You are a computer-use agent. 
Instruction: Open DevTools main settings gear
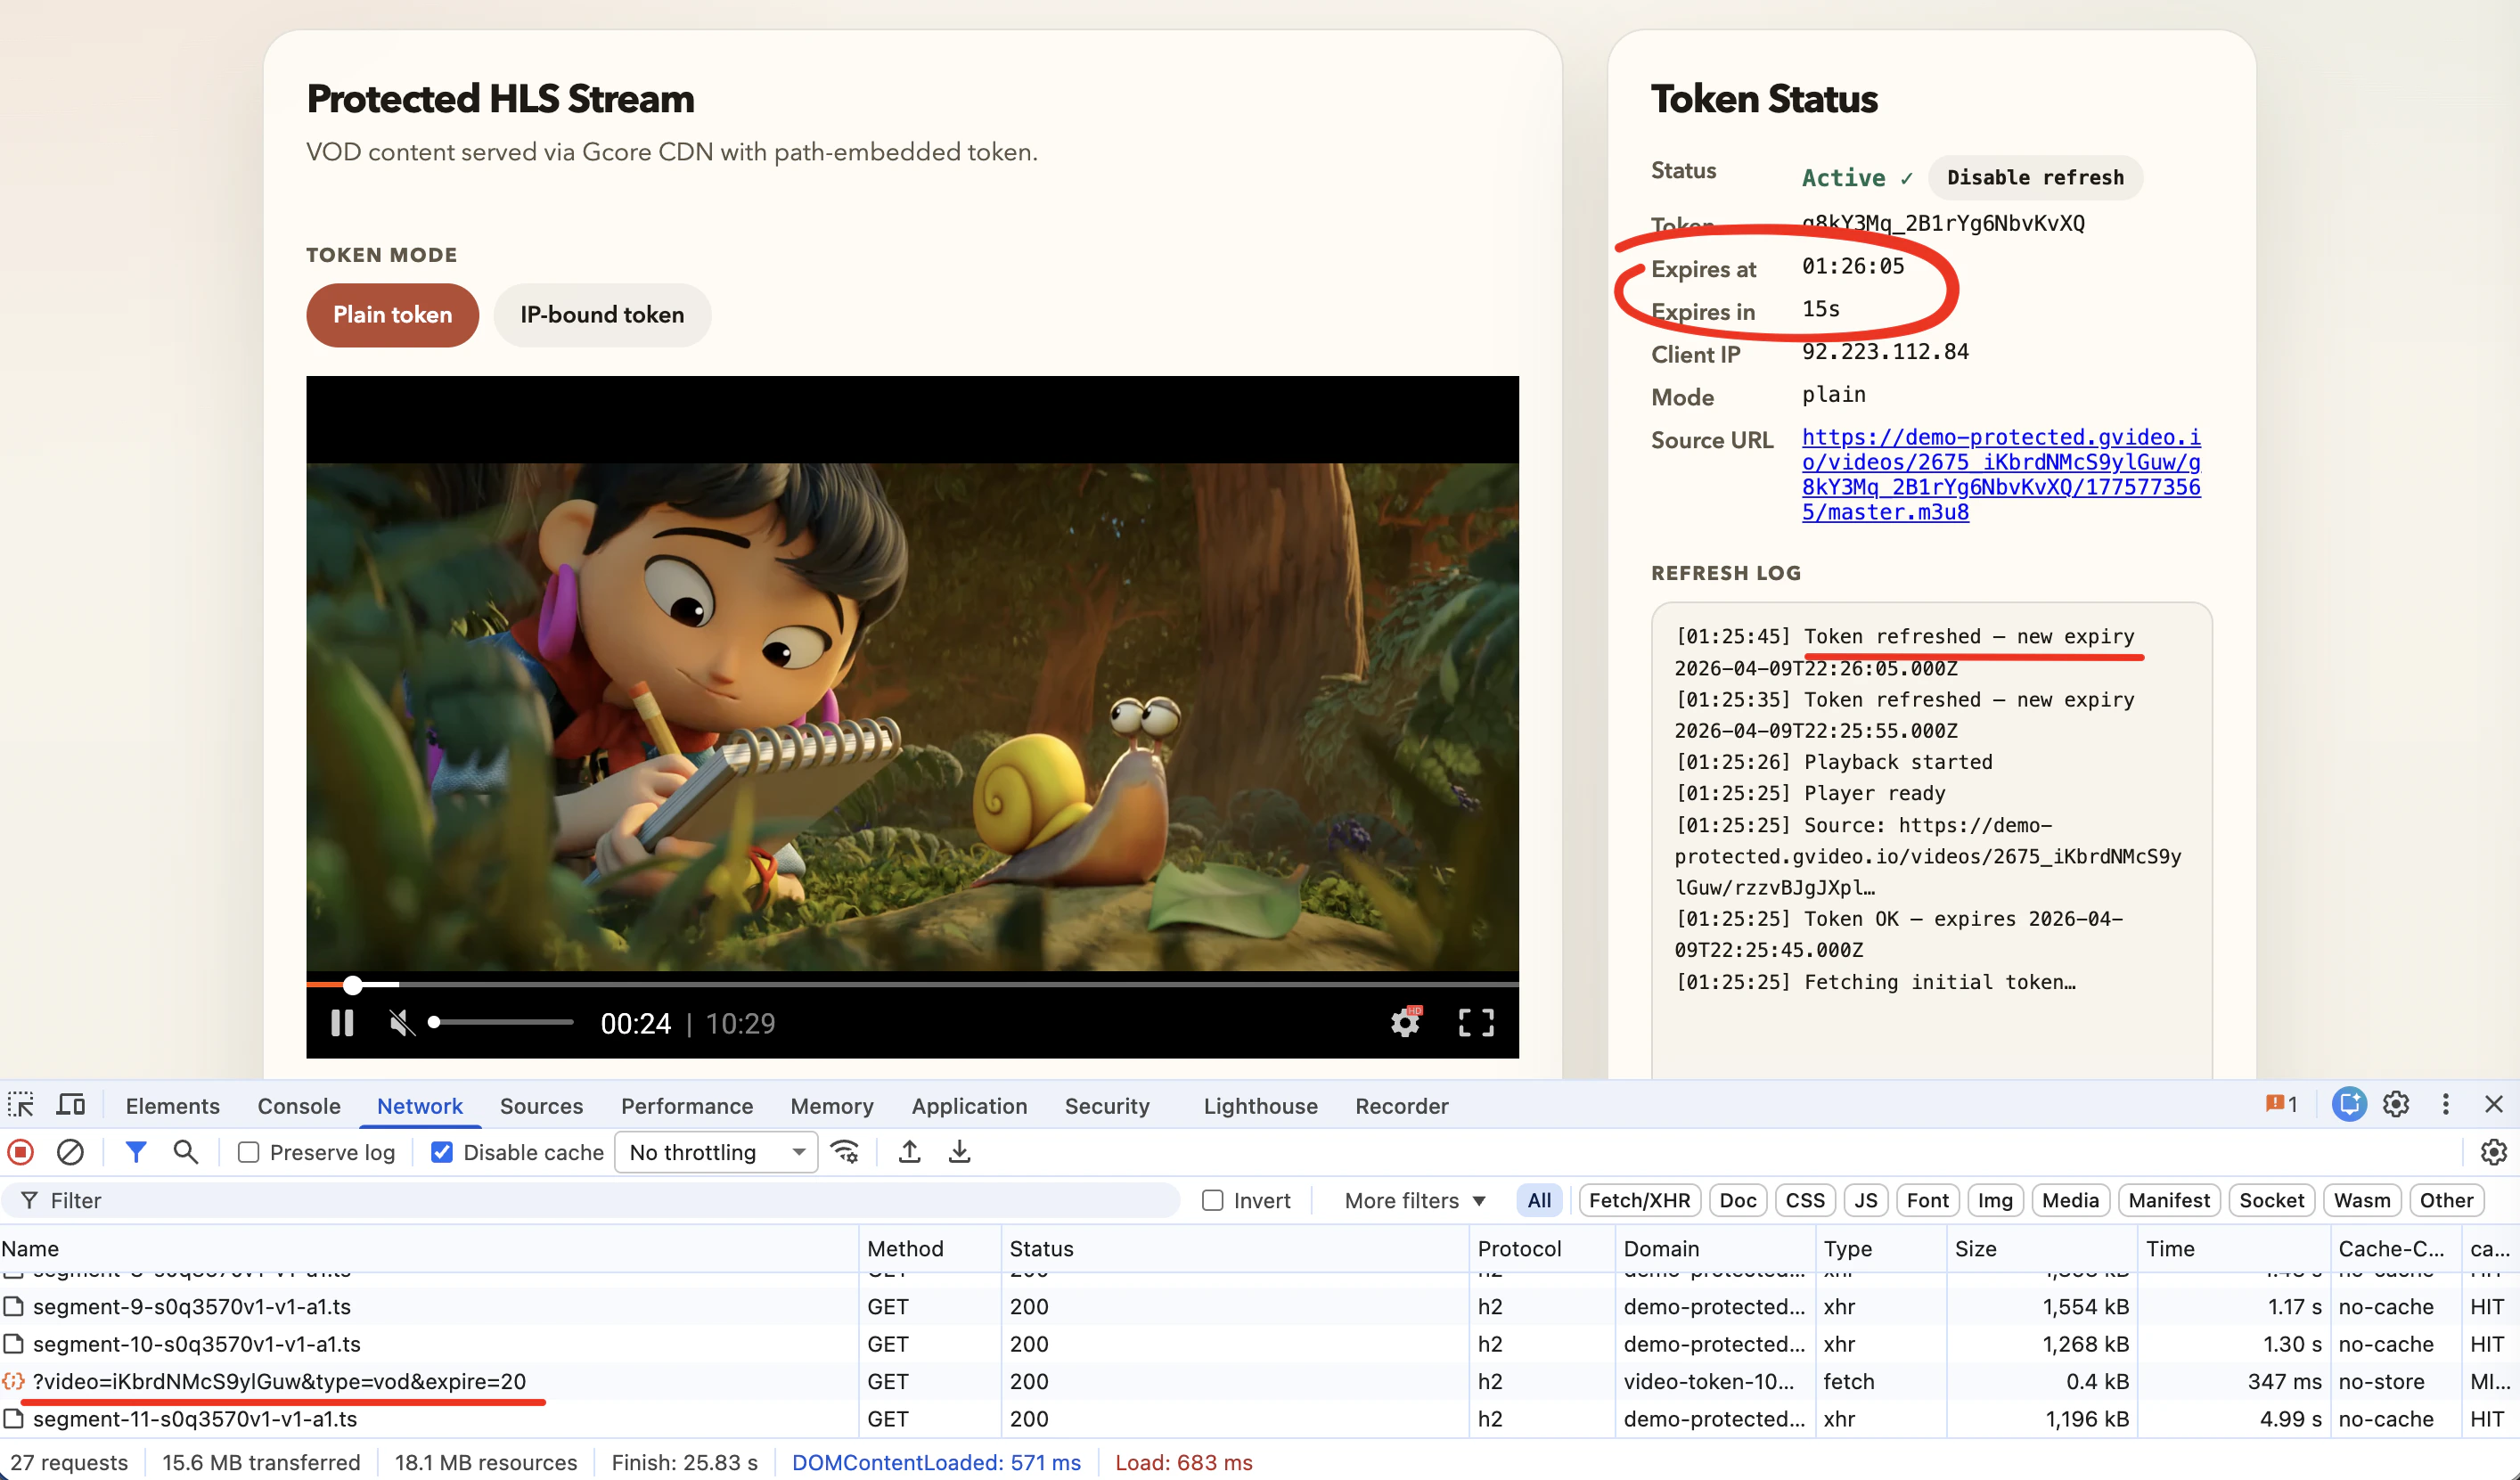2396,1104
